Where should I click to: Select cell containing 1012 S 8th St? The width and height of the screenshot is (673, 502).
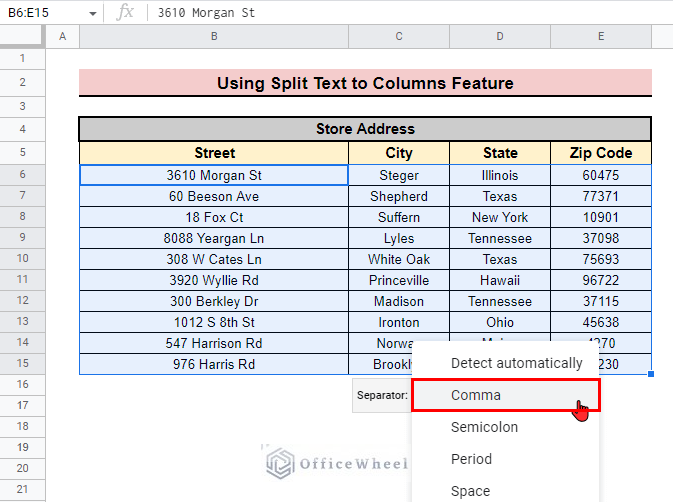coord(214,322)
